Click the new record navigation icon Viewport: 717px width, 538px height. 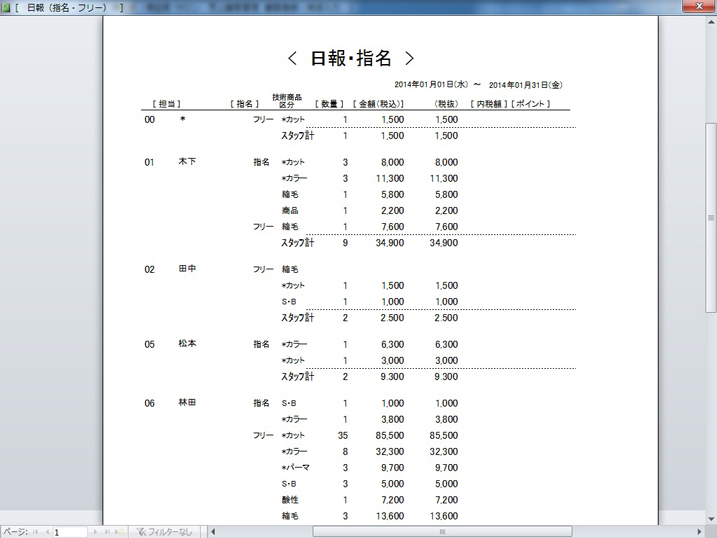(x=119, y=532)
